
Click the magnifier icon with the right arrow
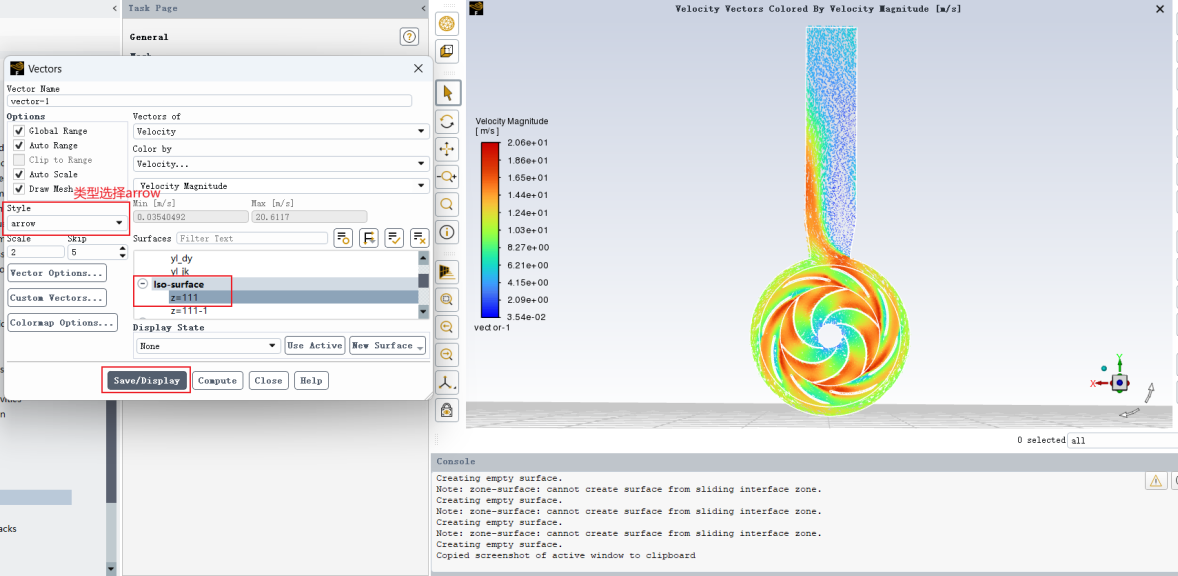(448, 354)
